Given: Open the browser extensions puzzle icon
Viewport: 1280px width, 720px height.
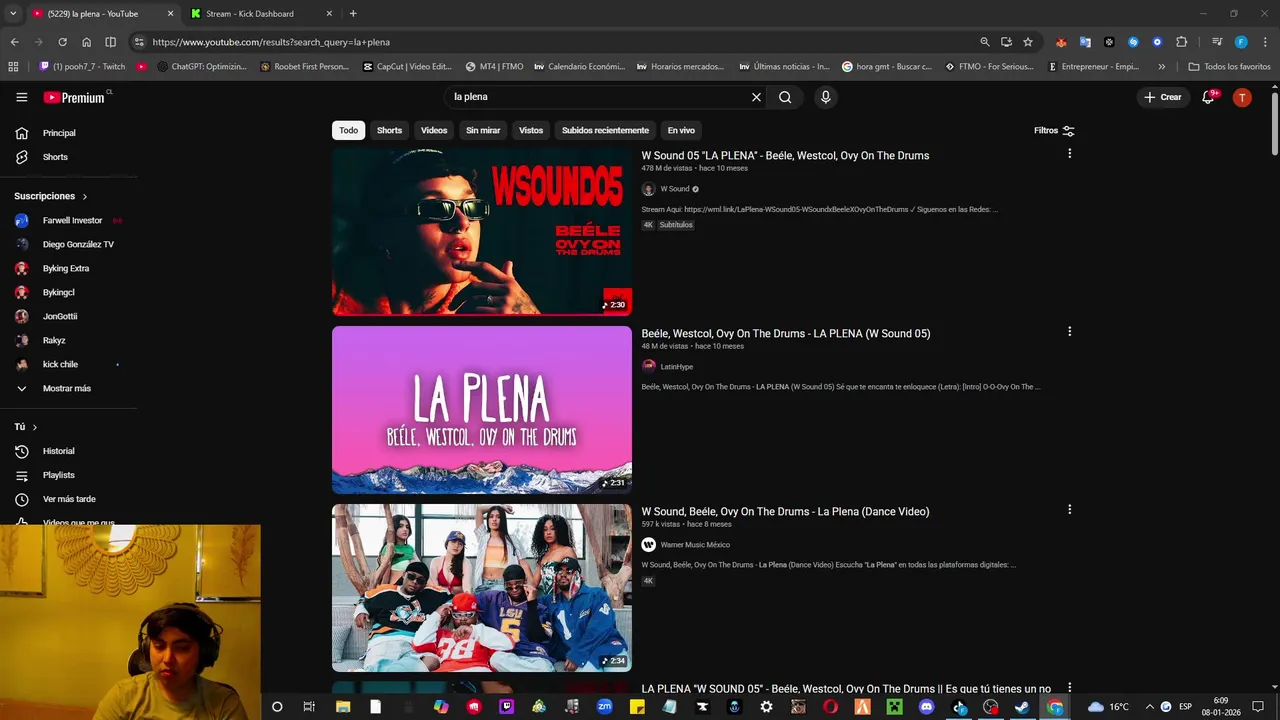Looking at the screenshot, I should 1181,42.
